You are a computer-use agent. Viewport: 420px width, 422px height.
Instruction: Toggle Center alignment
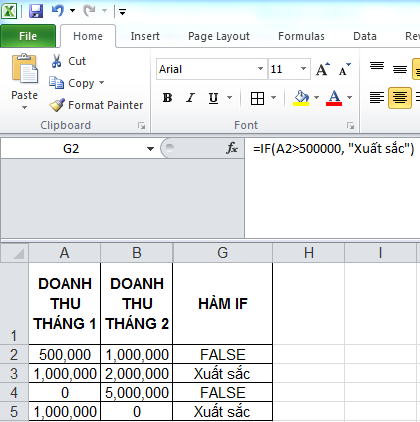tap(400, 98)
